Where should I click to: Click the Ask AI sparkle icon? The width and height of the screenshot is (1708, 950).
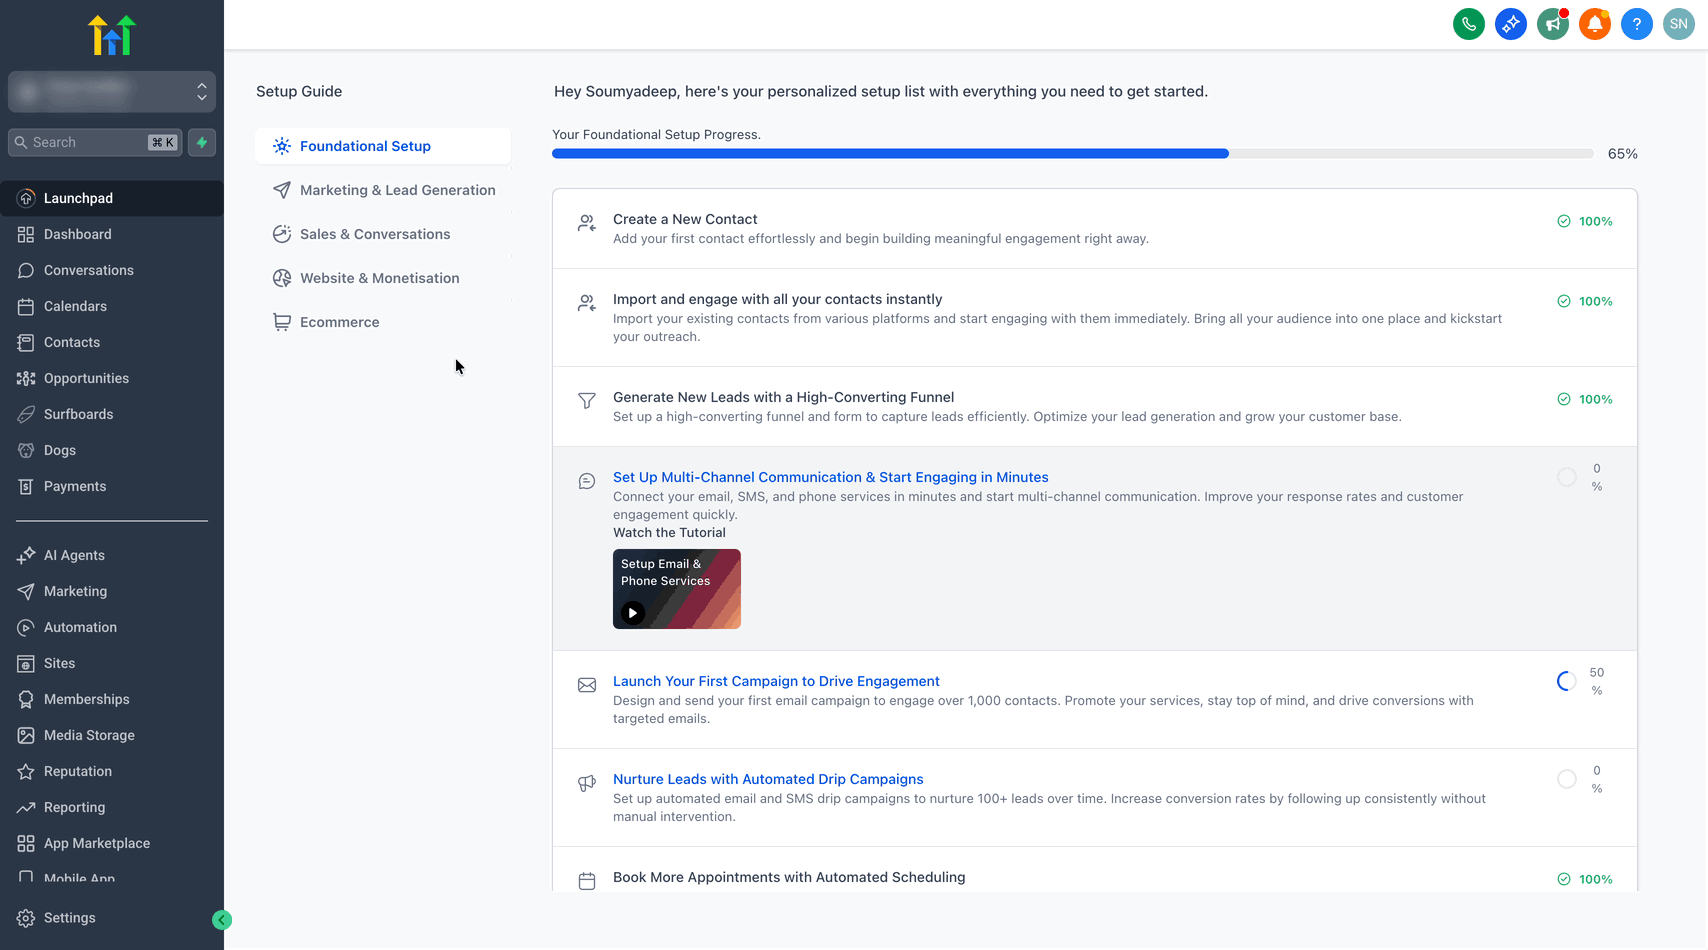[x=1510, y=24]
